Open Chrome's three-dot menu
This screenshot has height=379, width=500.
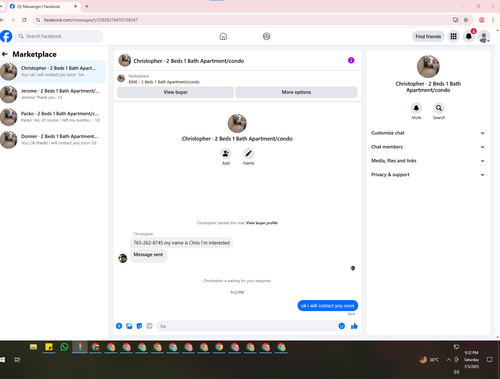click(x=493, y=20)
